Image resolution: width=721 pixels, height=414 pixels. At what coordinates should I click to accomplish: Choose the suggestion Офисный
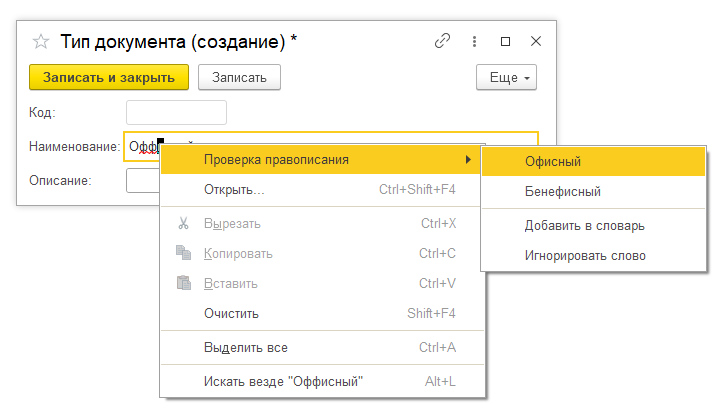click(x=593, y=161)
